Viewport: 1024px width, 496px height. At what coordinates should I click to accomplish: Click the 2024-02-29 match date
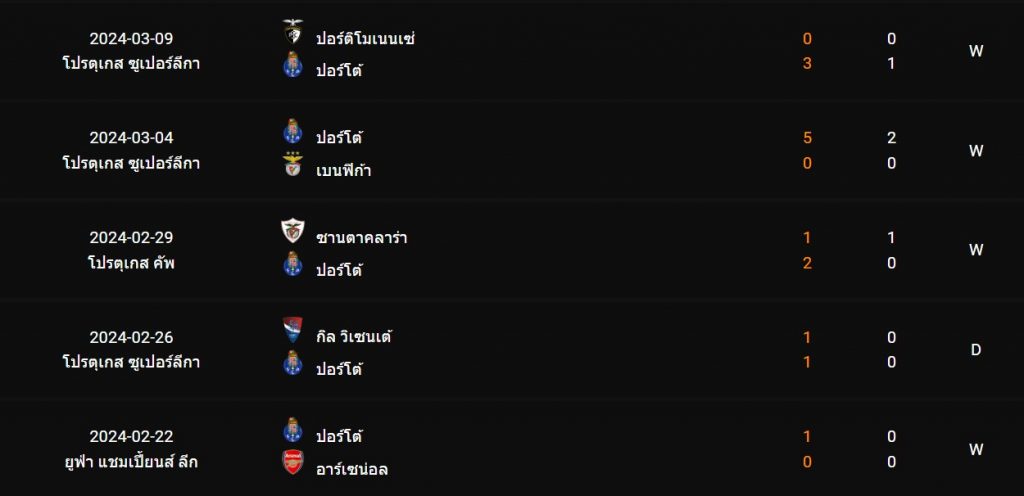pos(131,238)
